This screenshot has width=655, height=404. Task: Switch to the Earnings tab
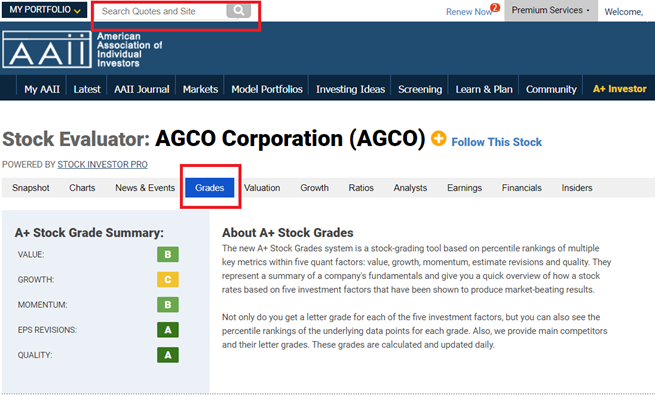click(464, 188)
